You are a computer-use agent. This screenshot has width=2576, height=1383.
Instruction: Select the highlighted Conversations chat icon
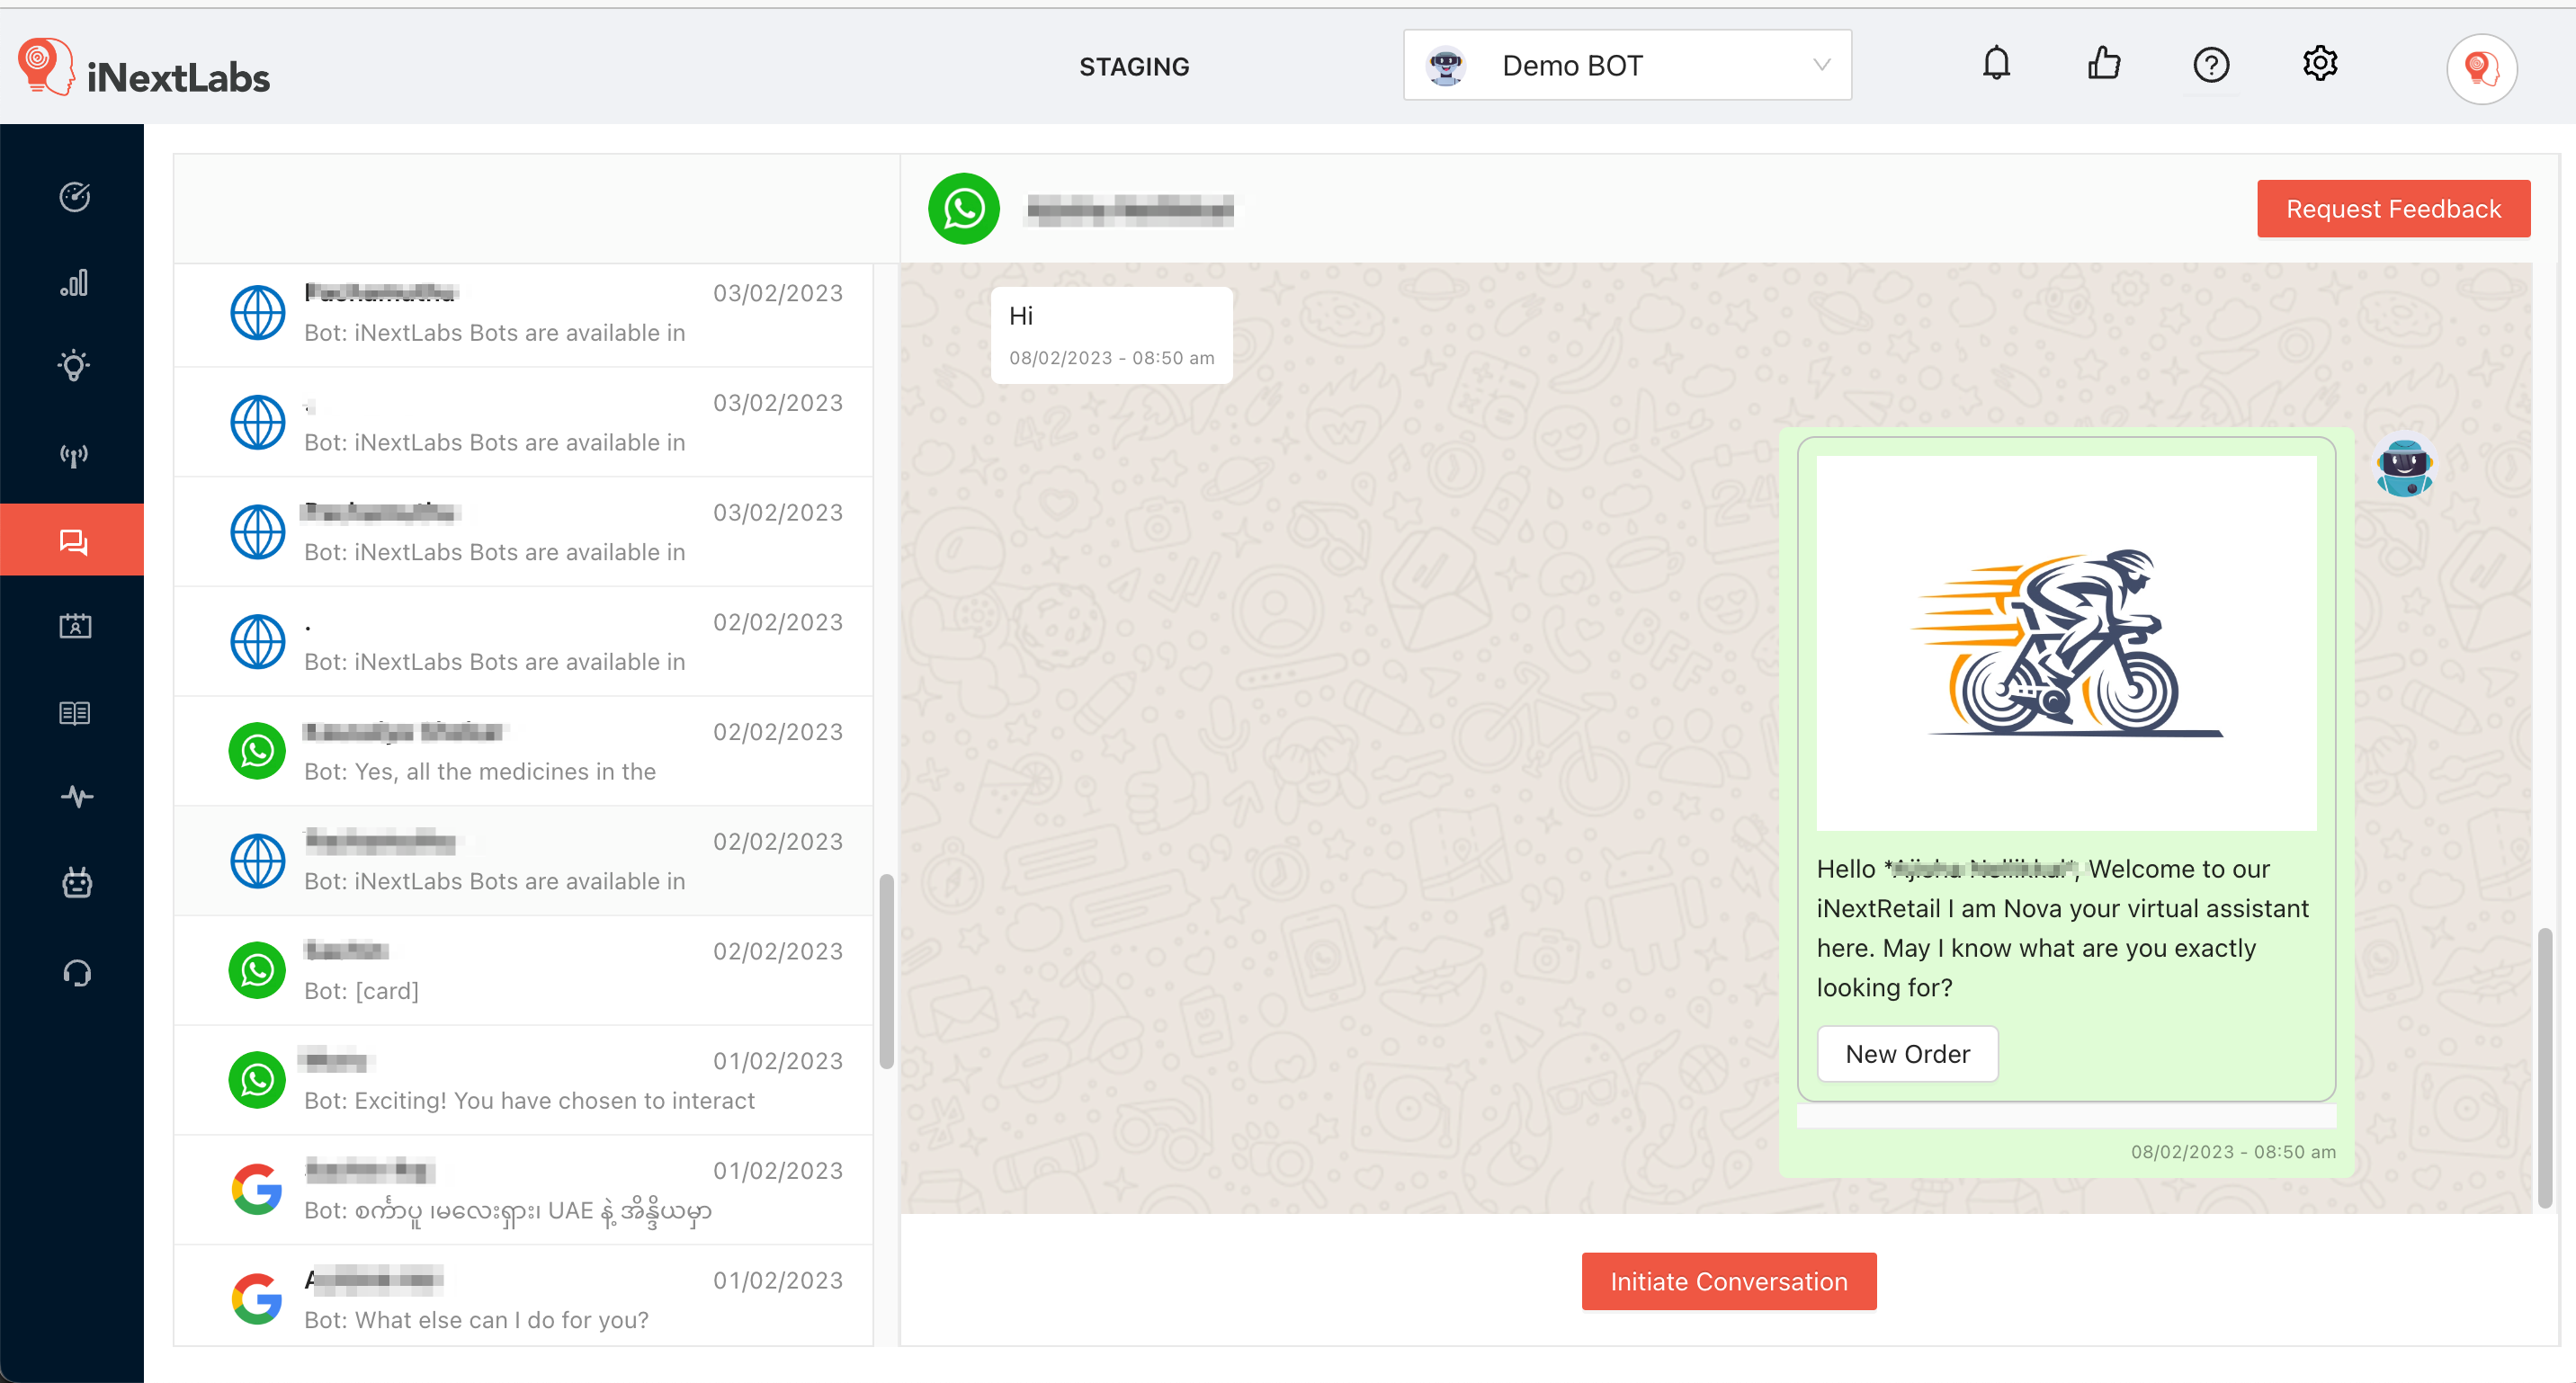pyautogui.click(x=74, y=540)
